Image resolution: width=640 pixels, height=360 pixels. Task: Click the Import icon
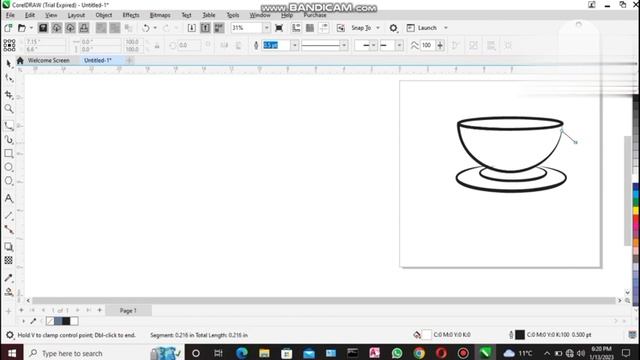(x=191, y=28)
